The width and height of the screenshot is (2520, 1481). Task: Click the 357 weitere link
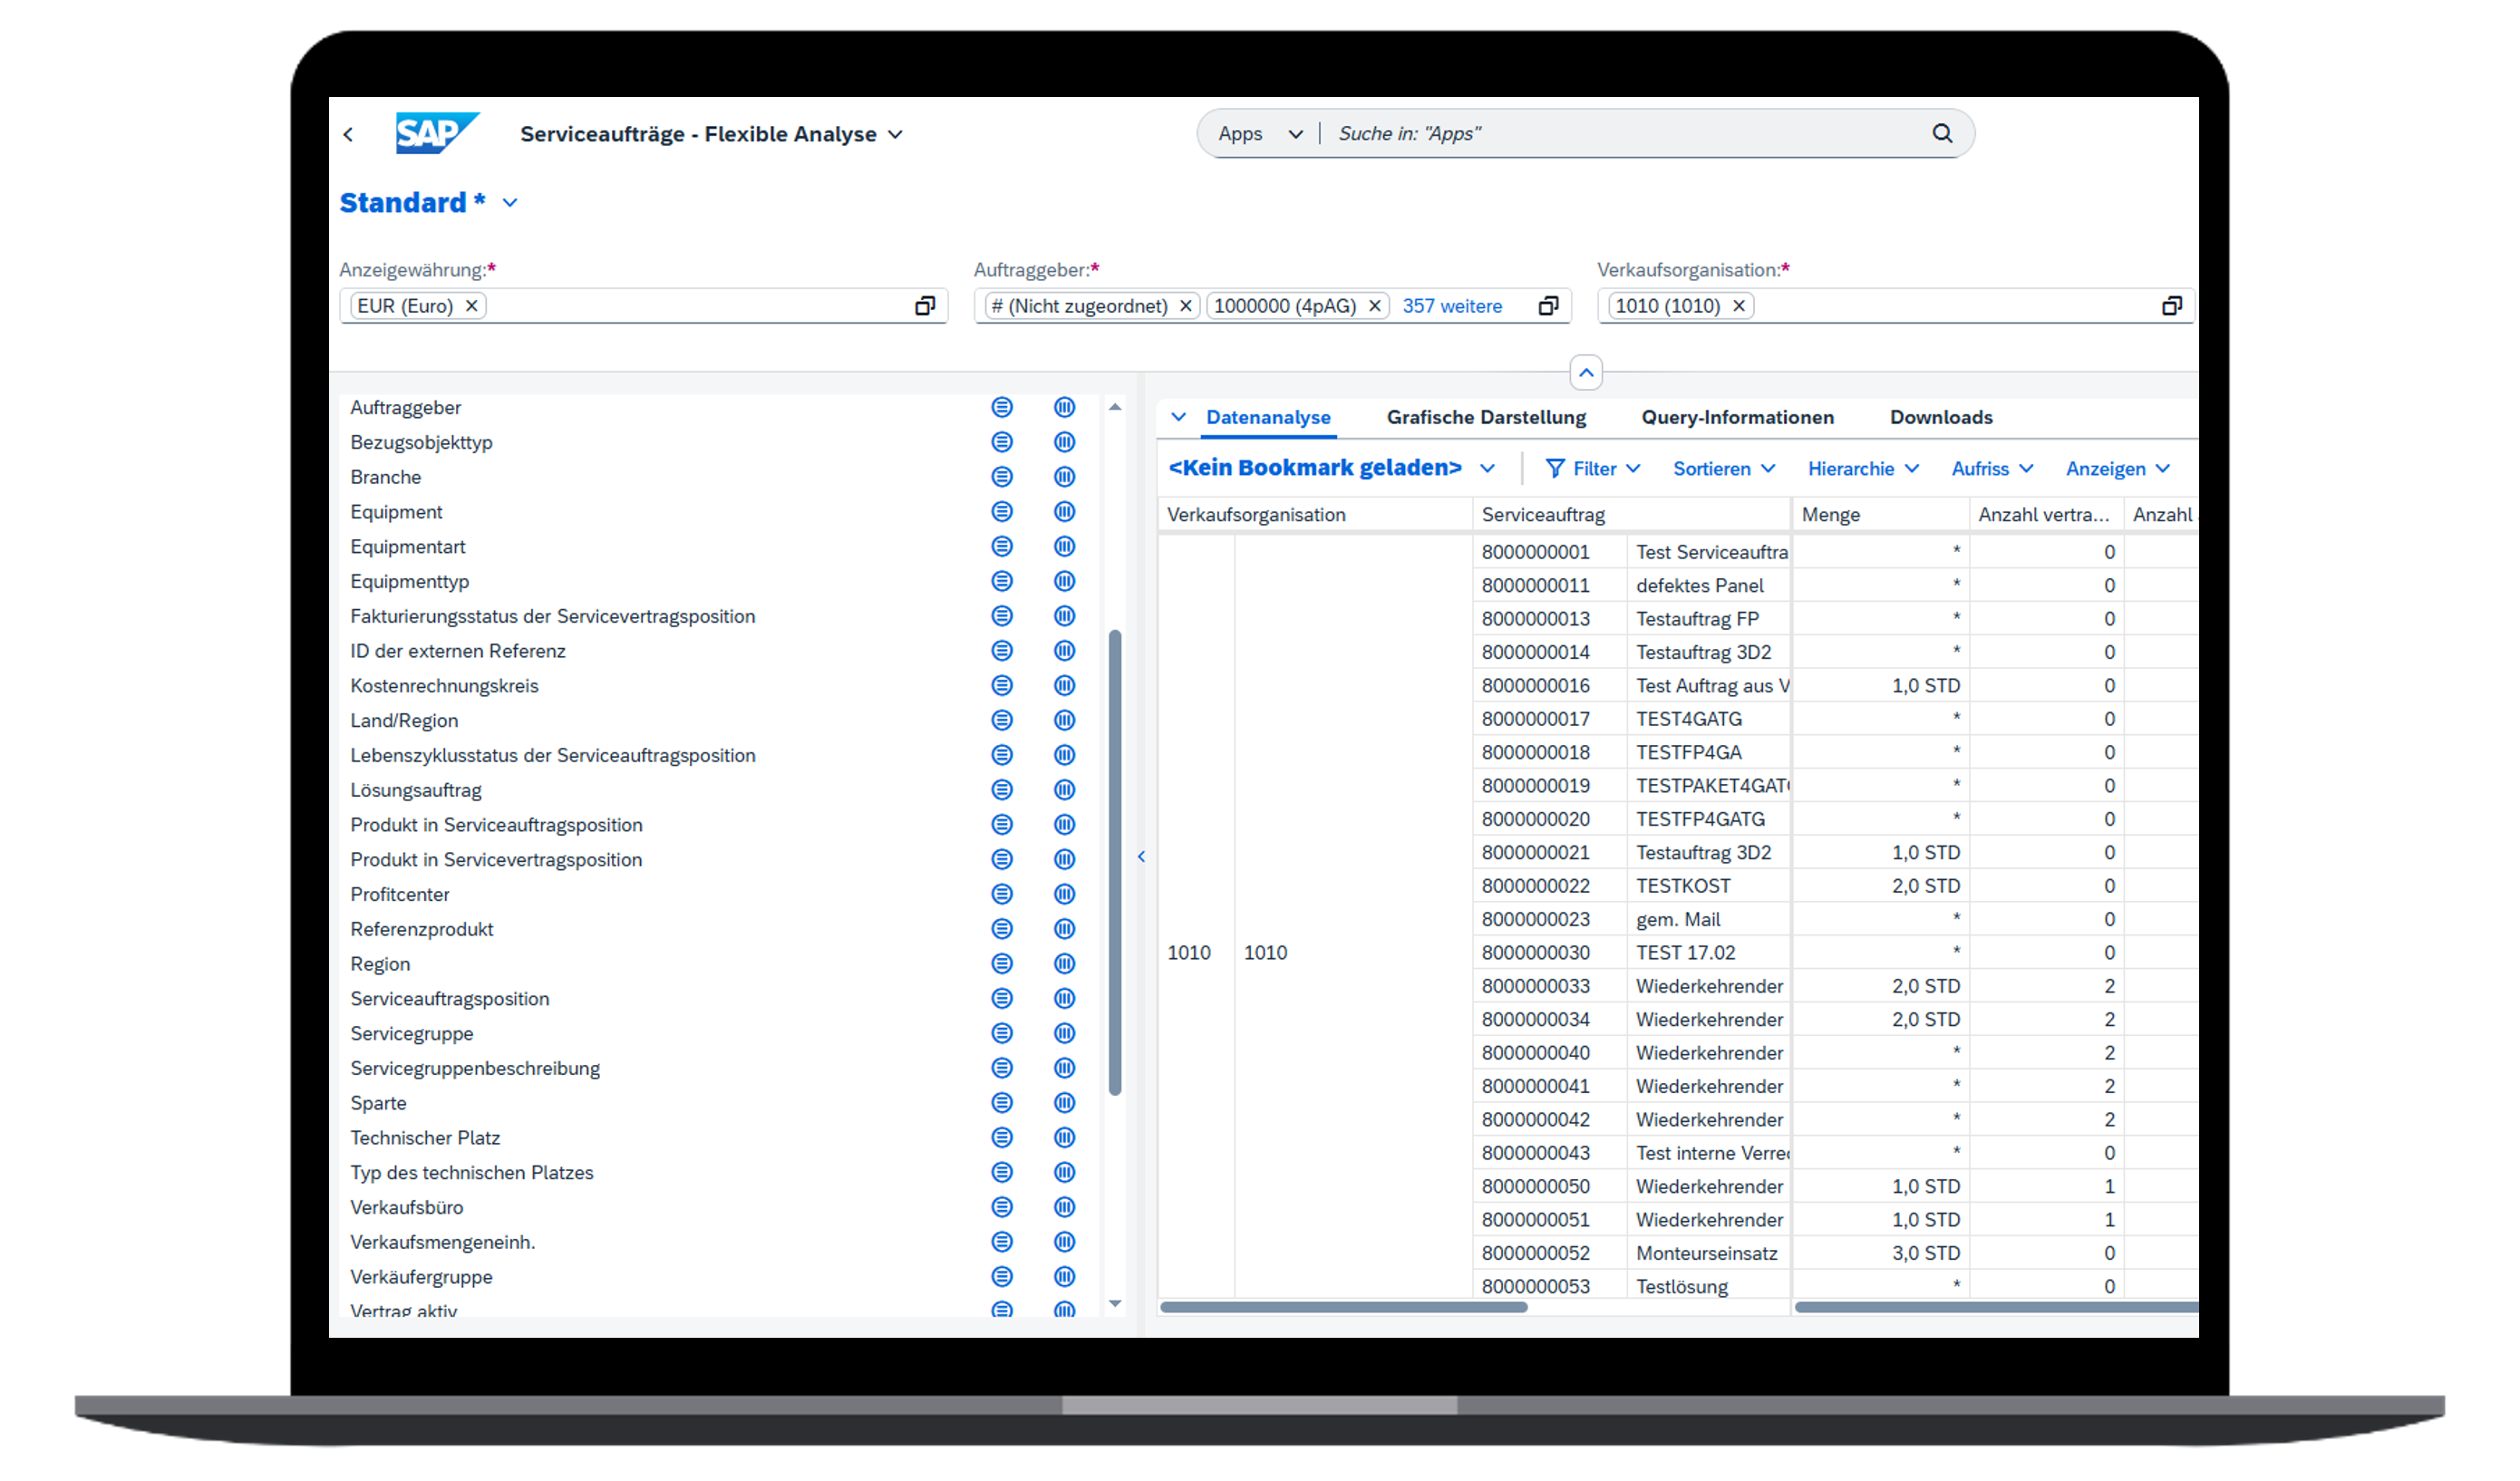tap(1451, 306)
